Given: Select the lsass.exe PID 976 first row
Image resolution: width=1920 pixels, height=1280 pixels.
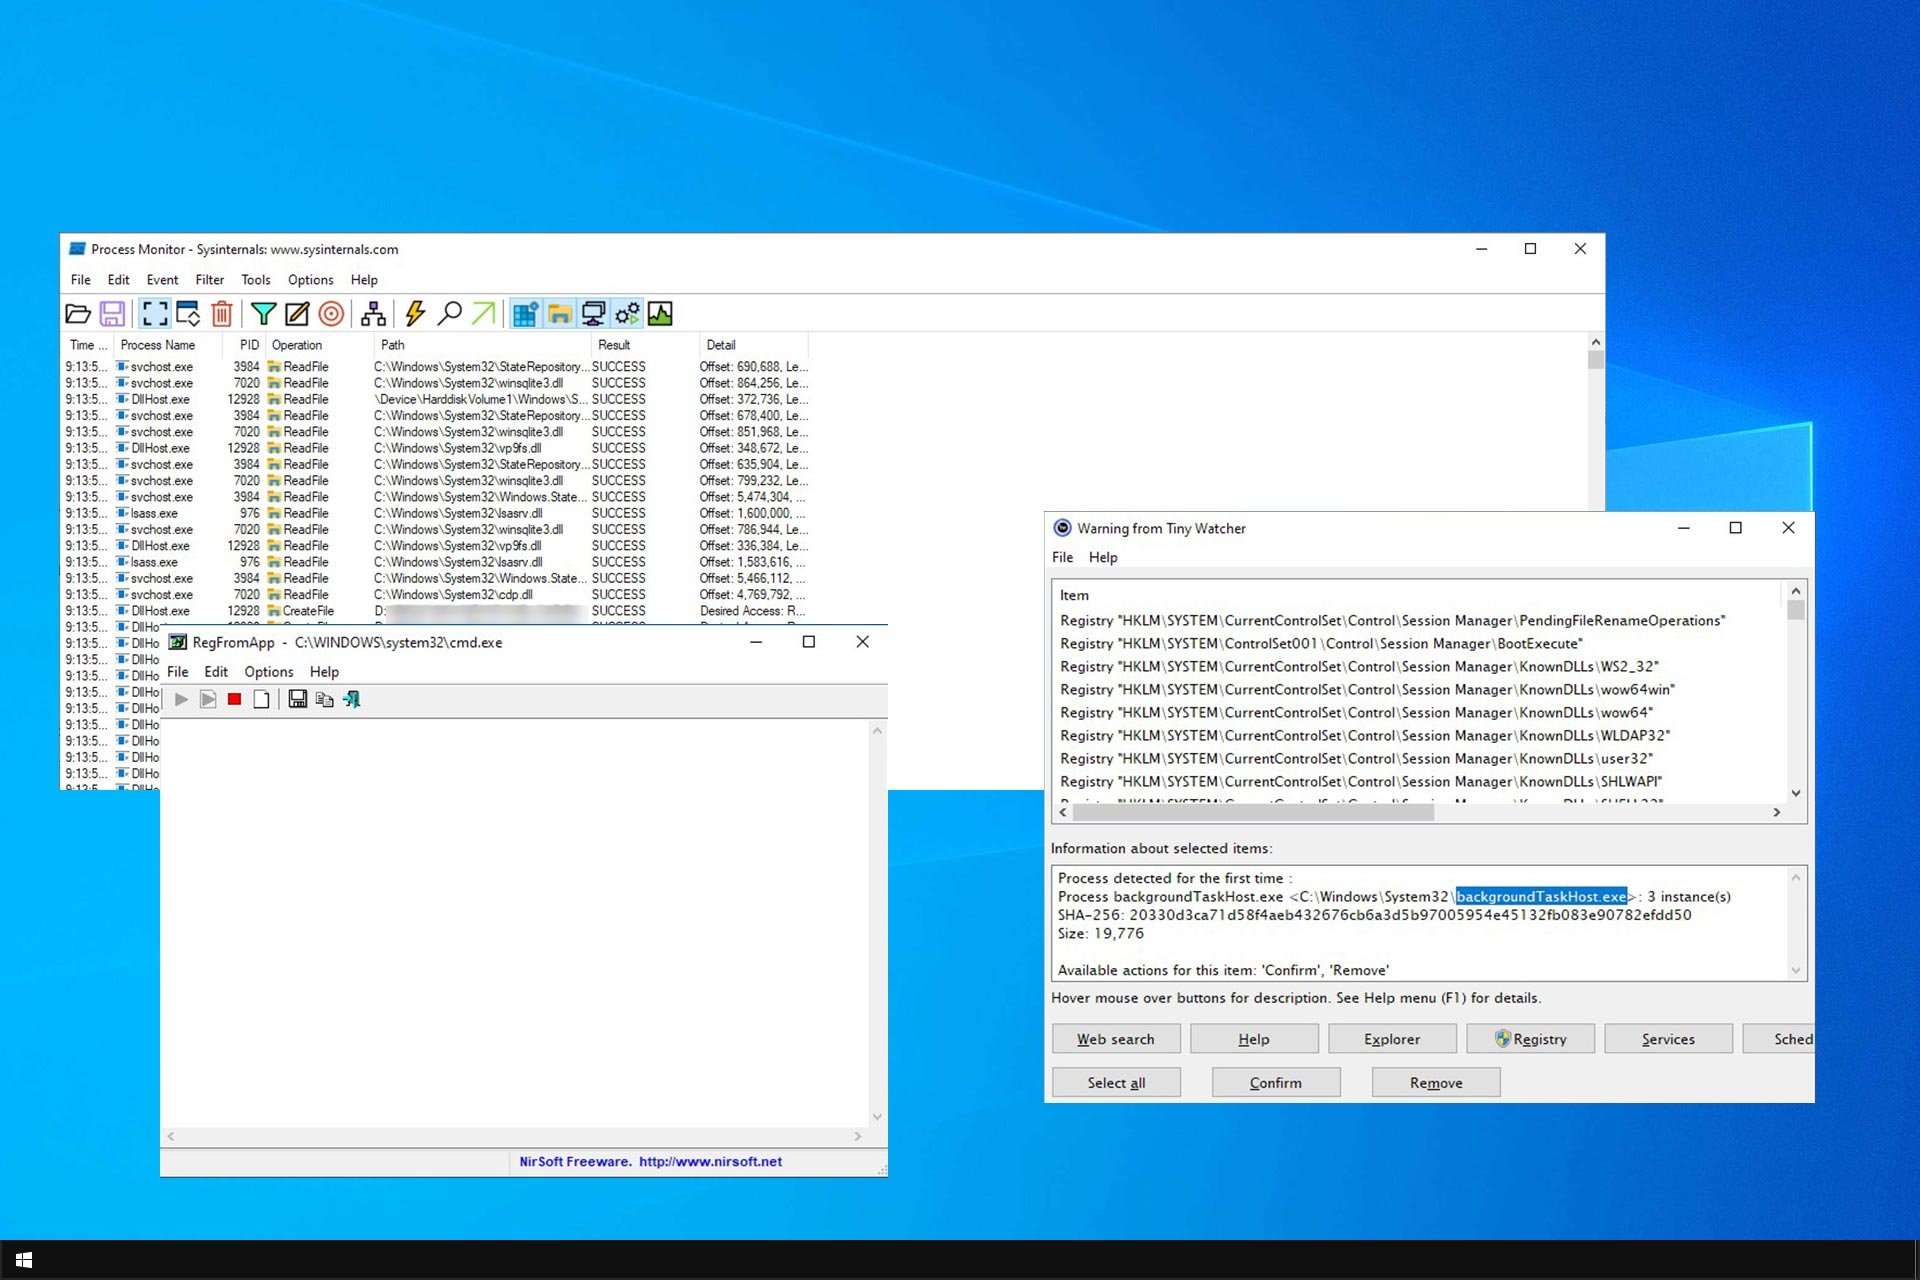Looking at the screenshot, I should [437, 513].
